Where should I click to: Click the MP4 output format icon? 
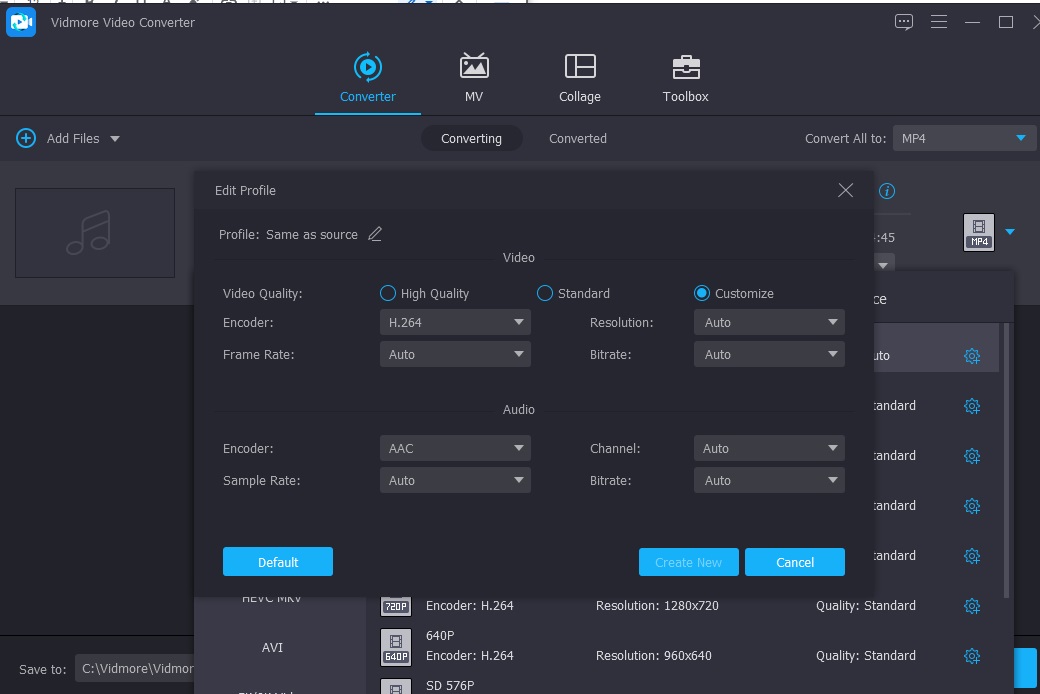978,232
